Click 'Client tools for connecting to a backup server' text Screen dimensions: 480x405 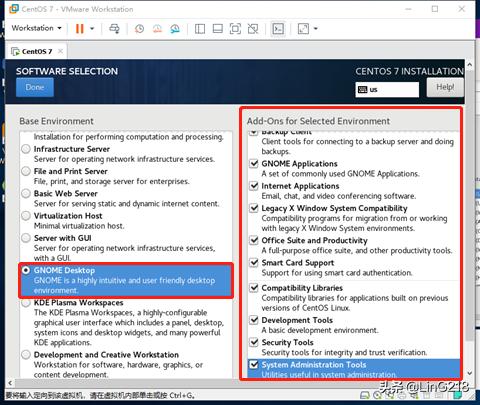click(x=357, y=146)
